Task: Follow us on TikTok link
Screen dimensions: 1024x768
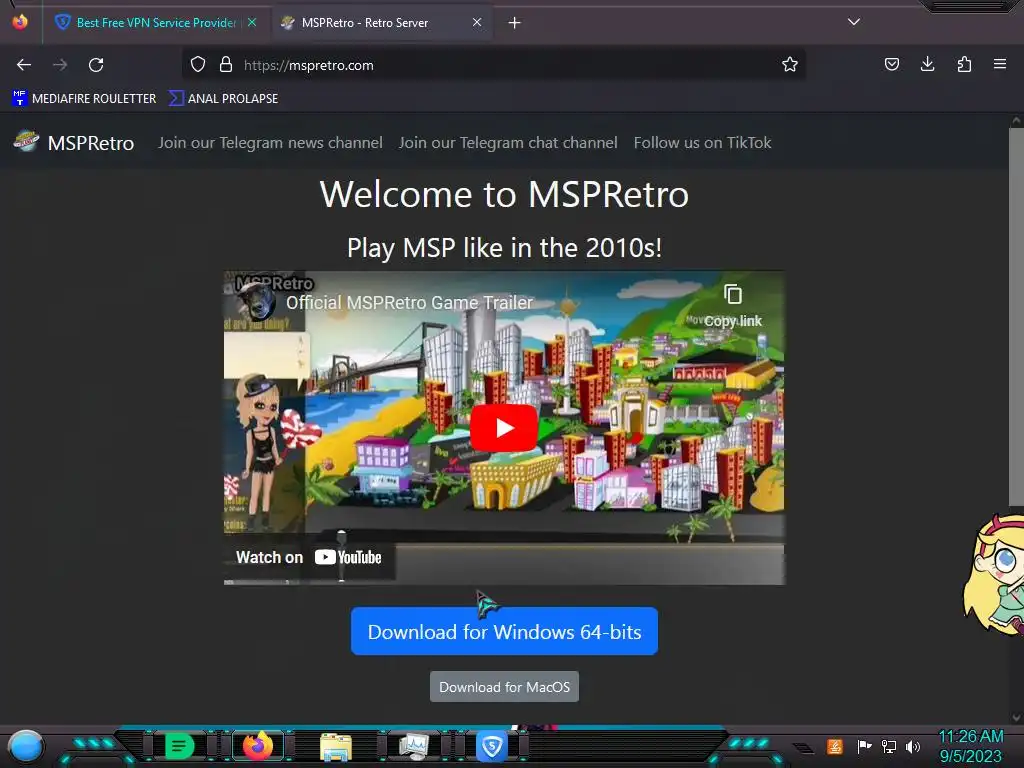Action: [x=703, y=142]
